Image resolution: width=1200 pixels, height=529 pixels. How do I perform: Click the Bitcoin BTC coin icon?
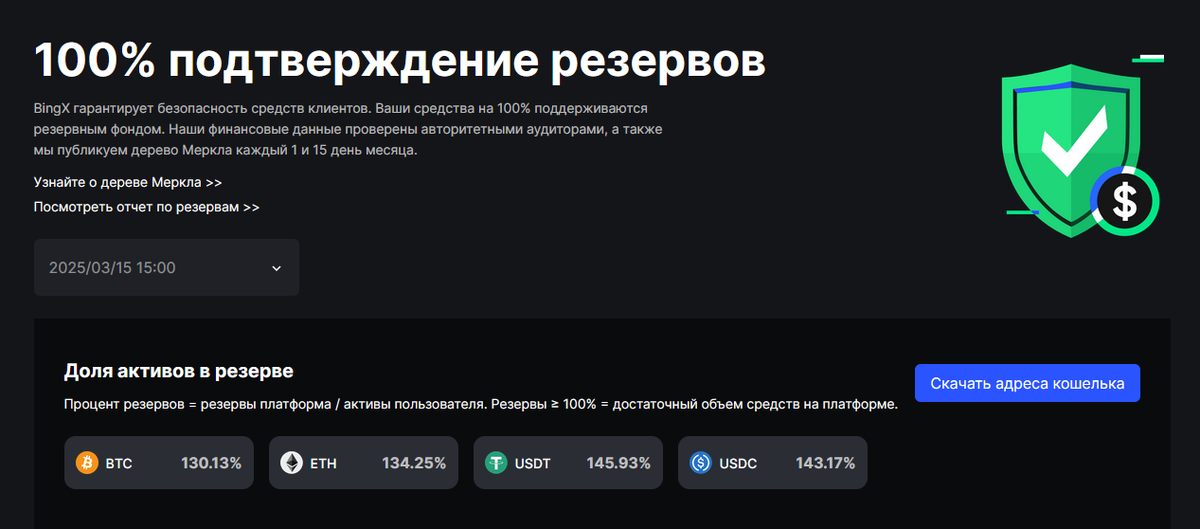[88, 463]
